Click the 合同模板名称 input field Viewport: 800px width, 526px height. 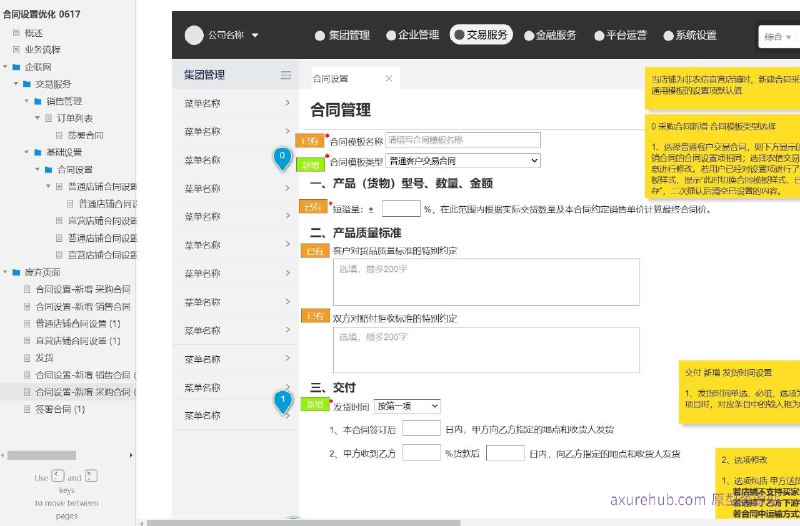point(463,140)
